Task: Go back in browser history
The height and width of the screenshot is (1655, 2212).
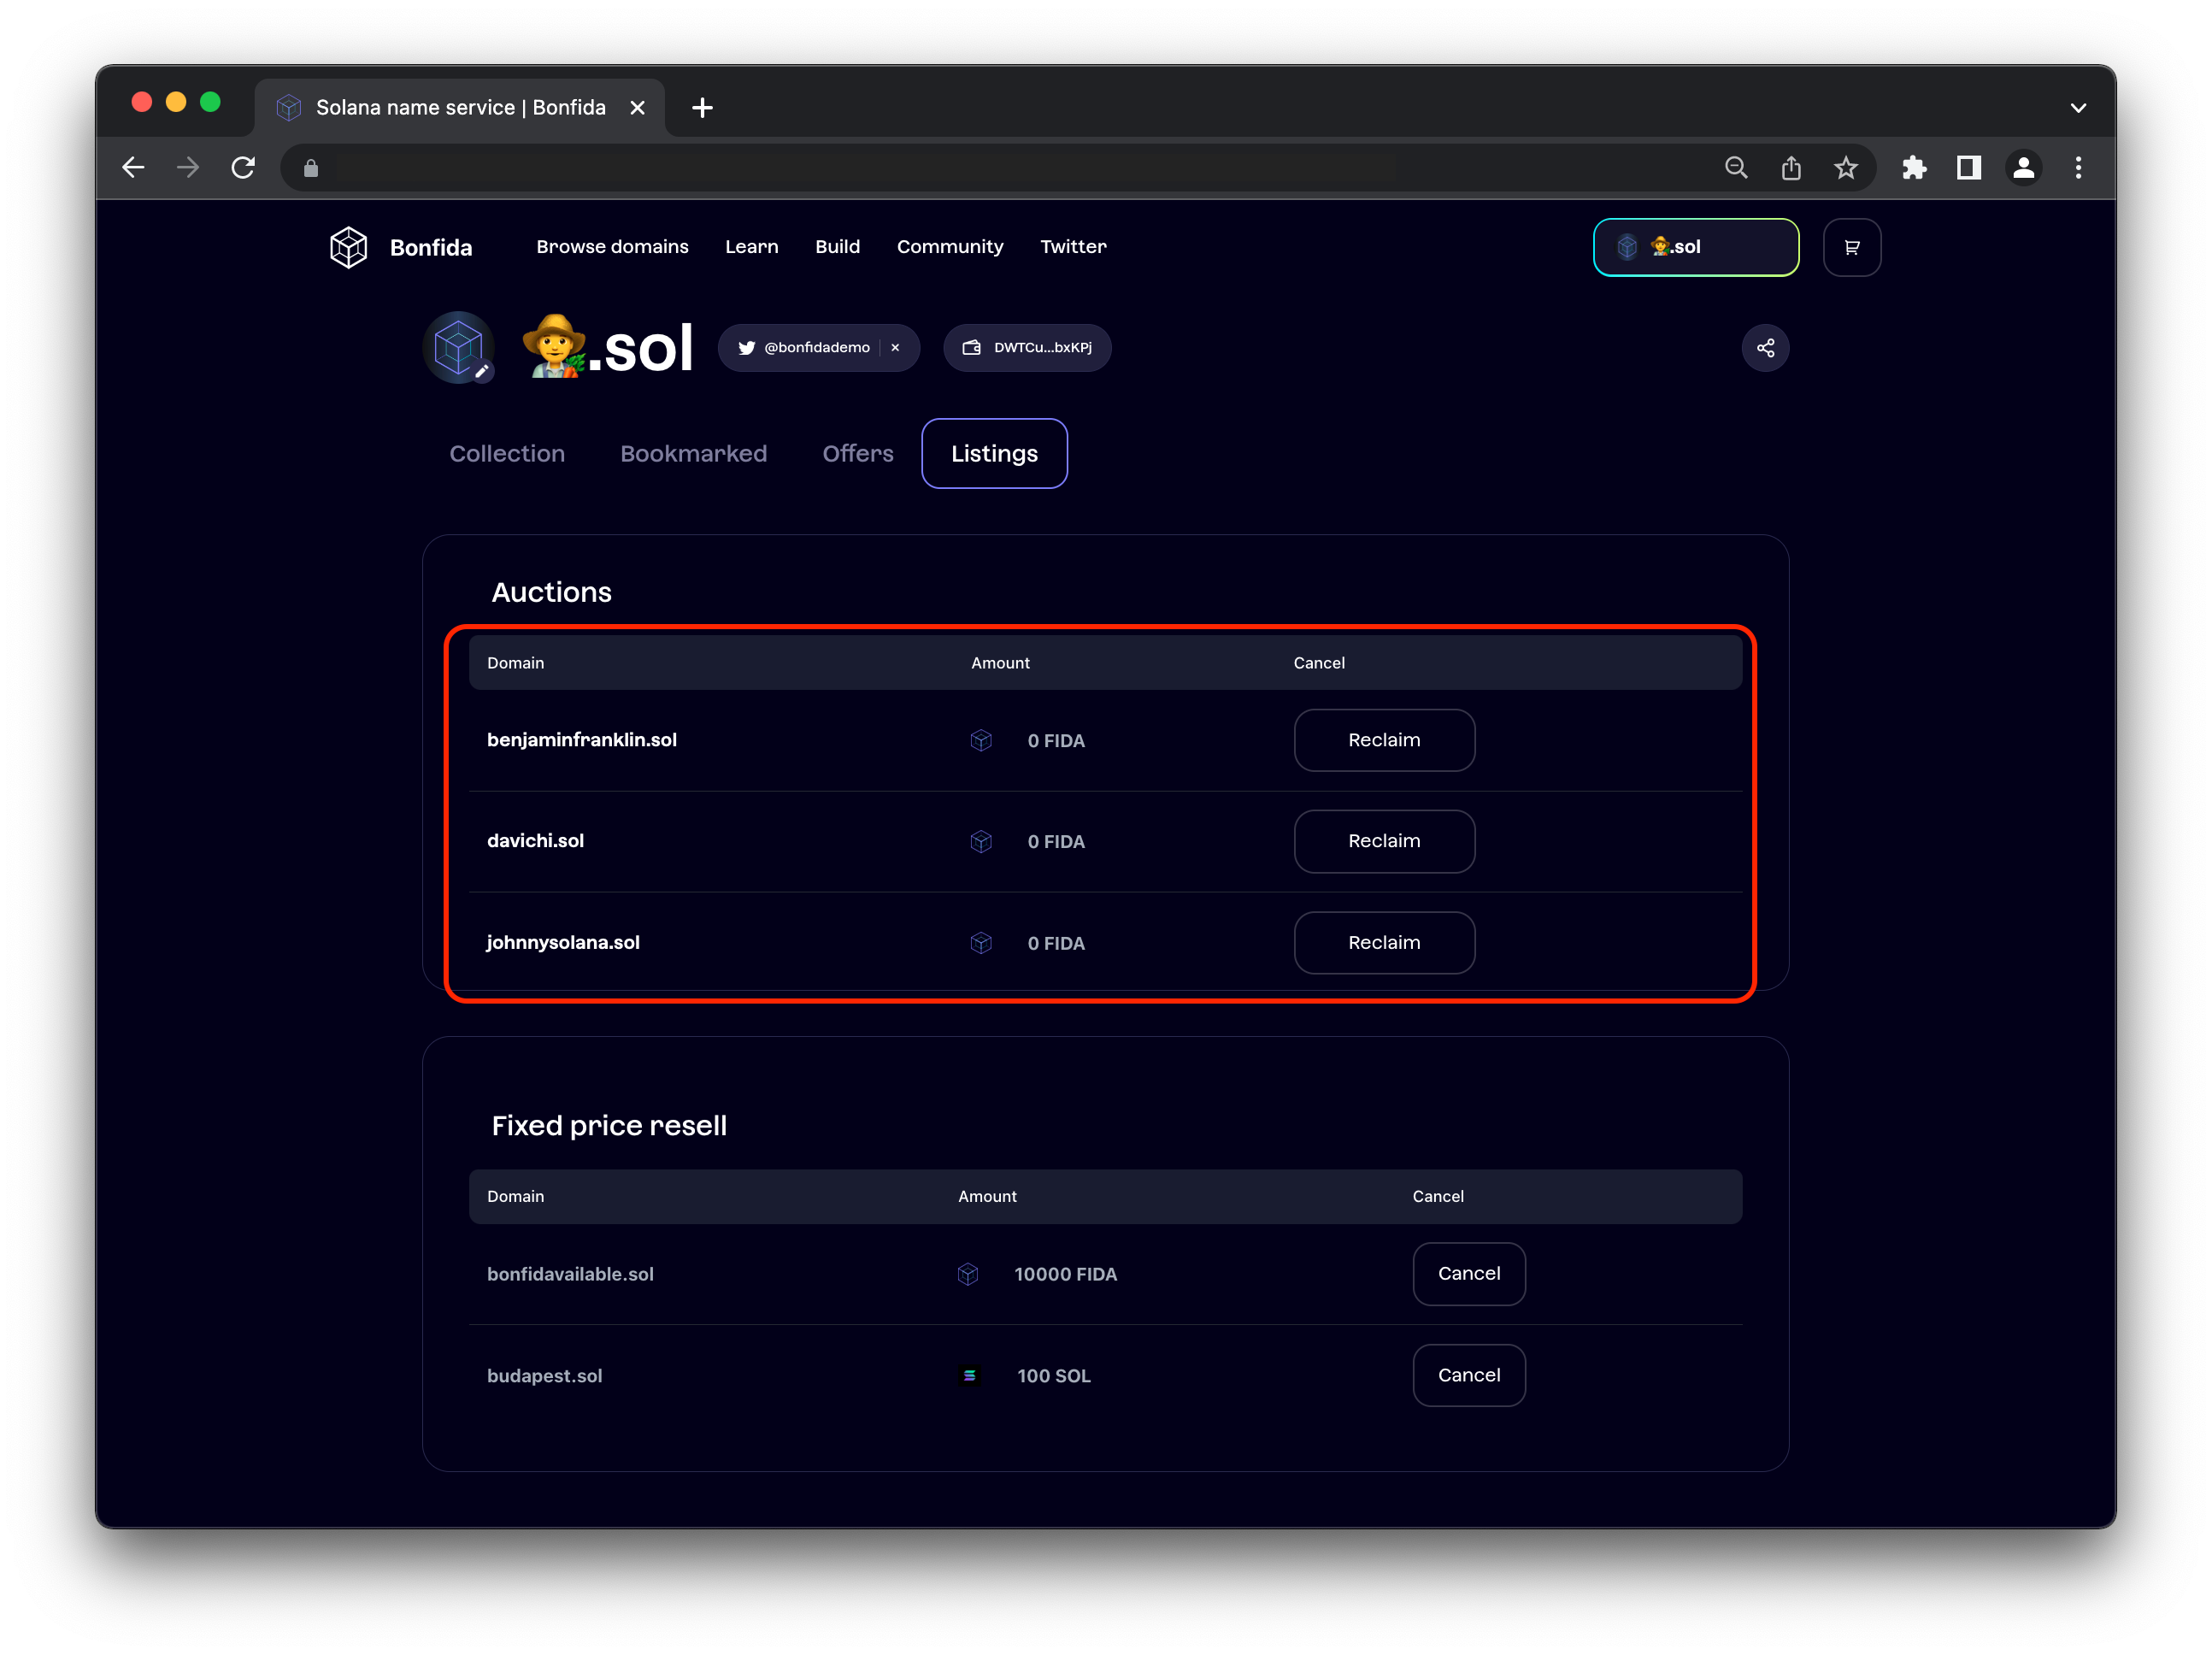Action: coord(133,168)
